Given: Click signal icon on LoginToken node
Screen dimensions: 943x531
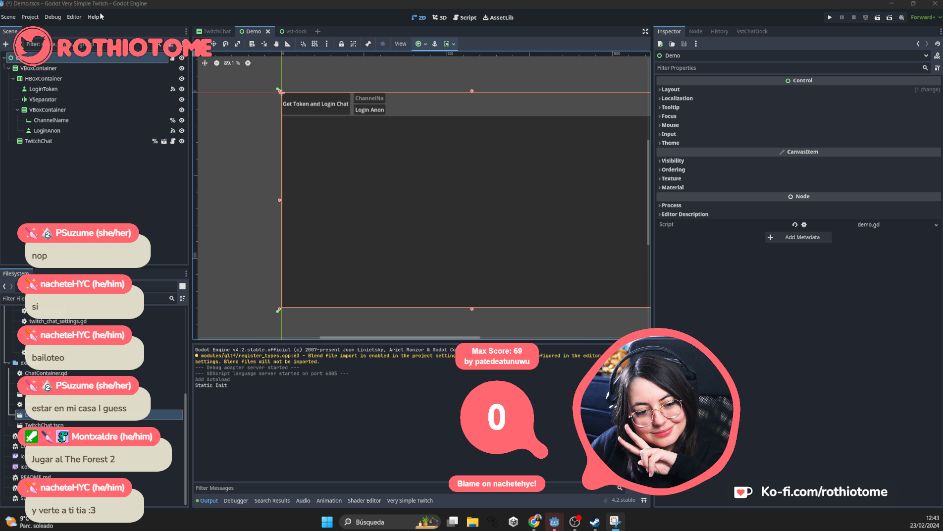Looking at the screenshot, I should tap(173, 89).
